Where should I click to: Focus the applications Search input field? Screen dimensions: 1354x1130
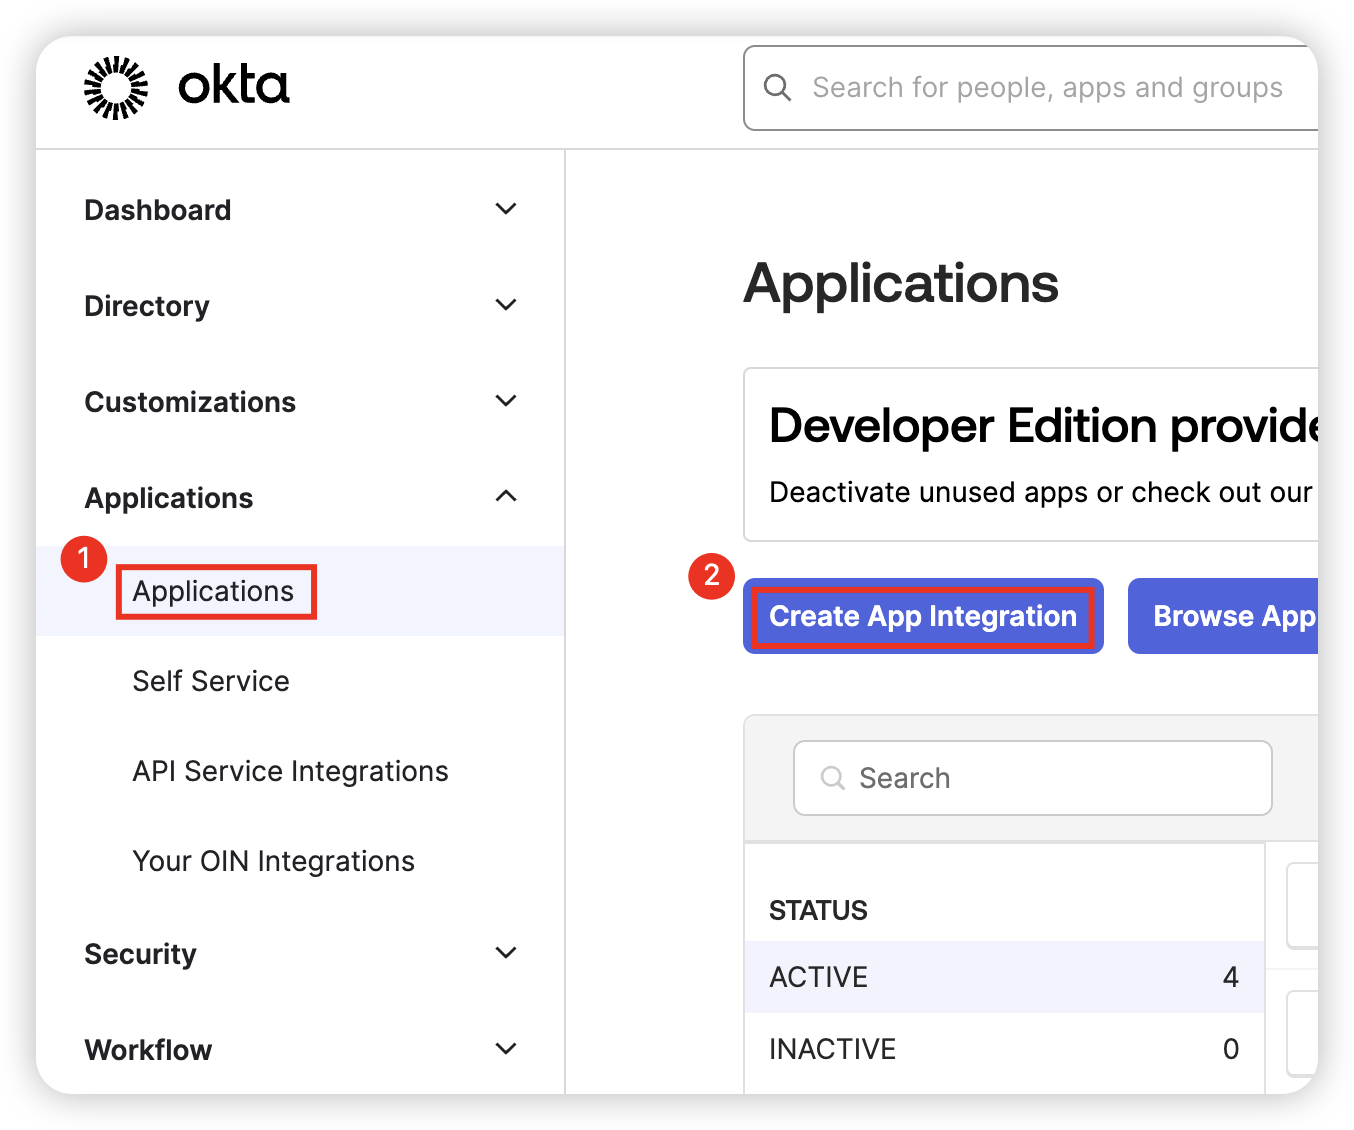coord(1033,778)
